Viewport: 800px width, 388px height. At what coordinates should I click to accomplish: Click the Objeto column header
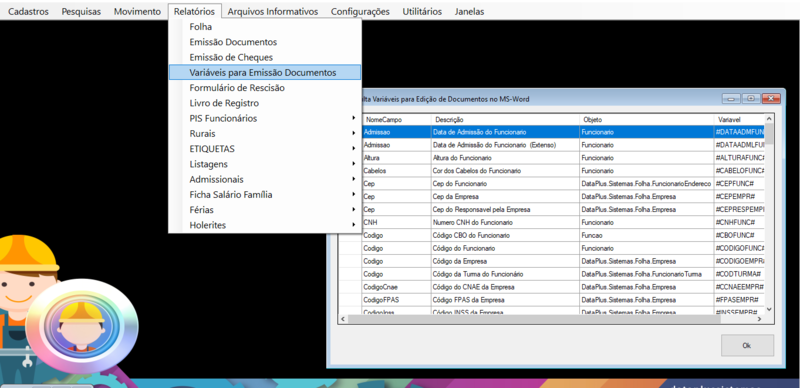pos(646,119)
